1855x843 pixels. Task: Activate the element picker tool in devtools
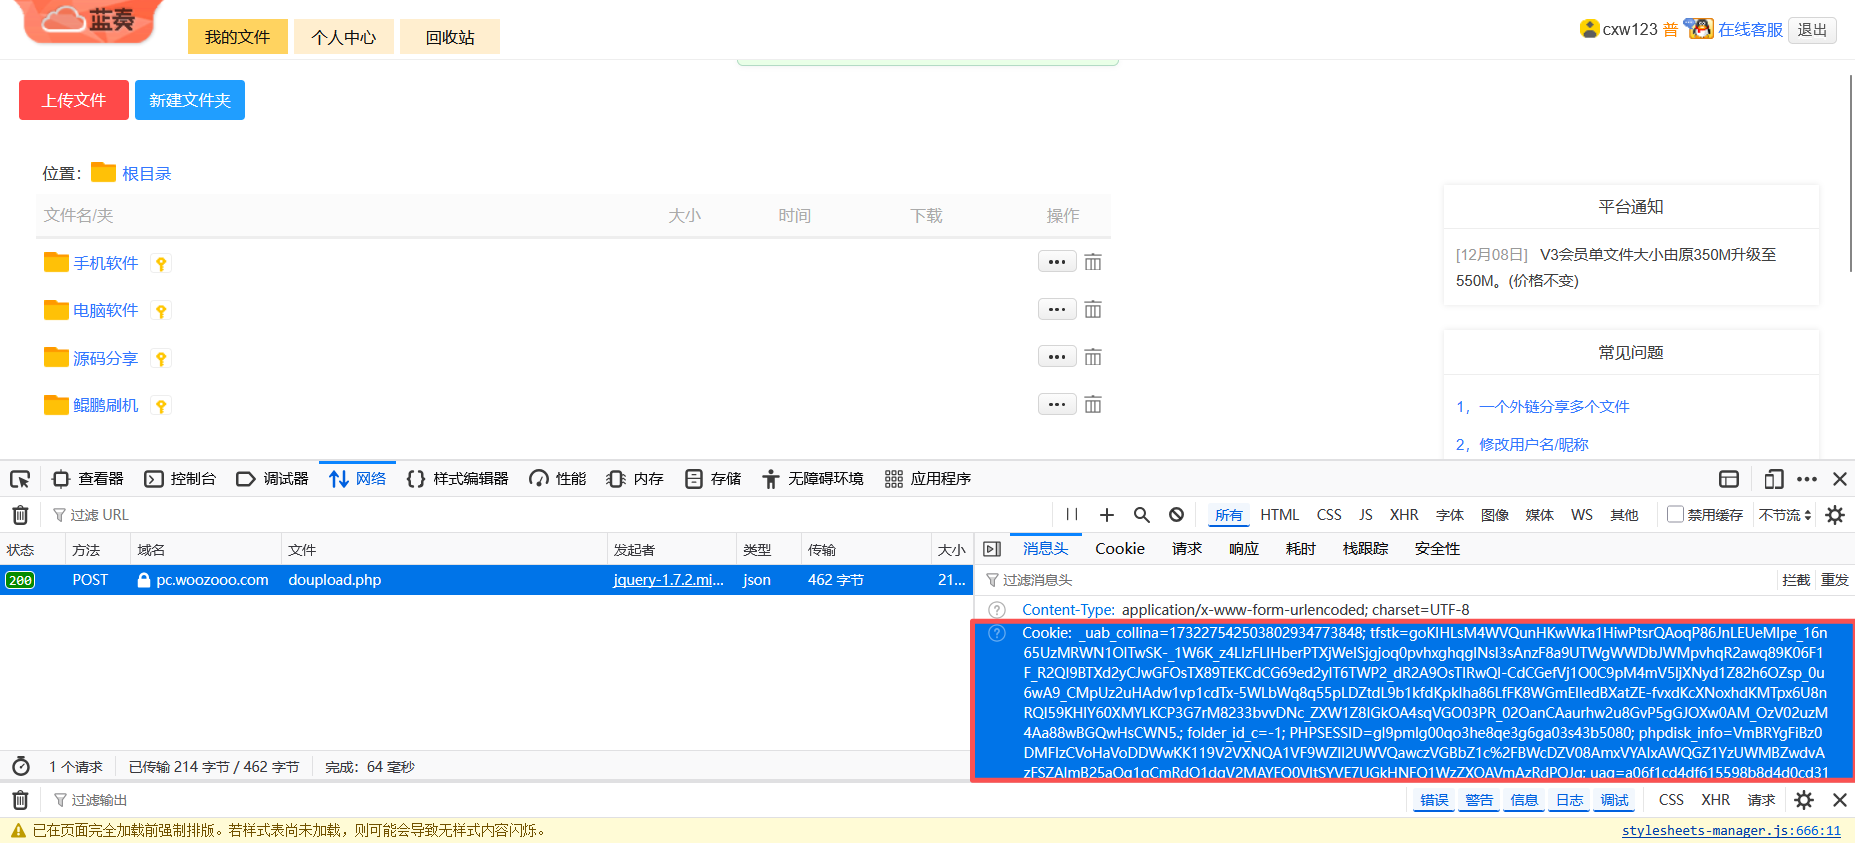[20, 479]
